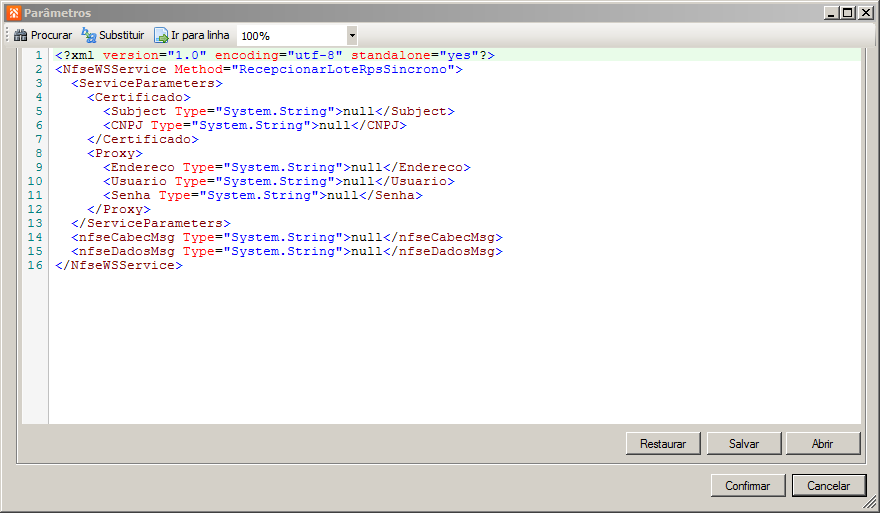Click the closing NfseWSService tag
The width and height of the screenshot is (880, 513).
(x=119, y=265)
